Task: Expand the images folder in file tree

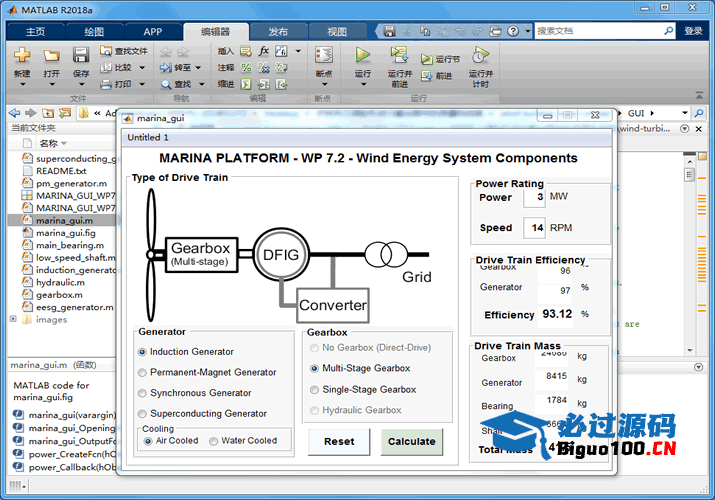Action: pos(13,319)
